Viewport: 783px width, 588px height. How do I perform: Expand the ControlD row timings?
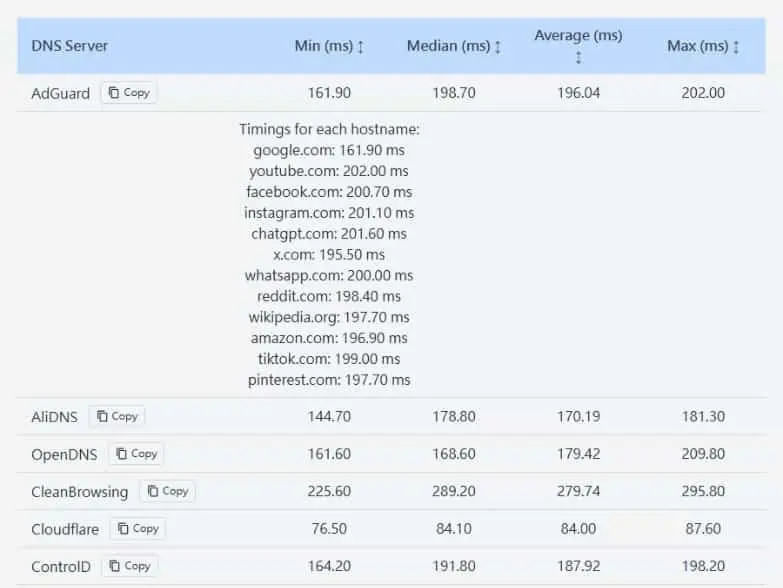391,566
